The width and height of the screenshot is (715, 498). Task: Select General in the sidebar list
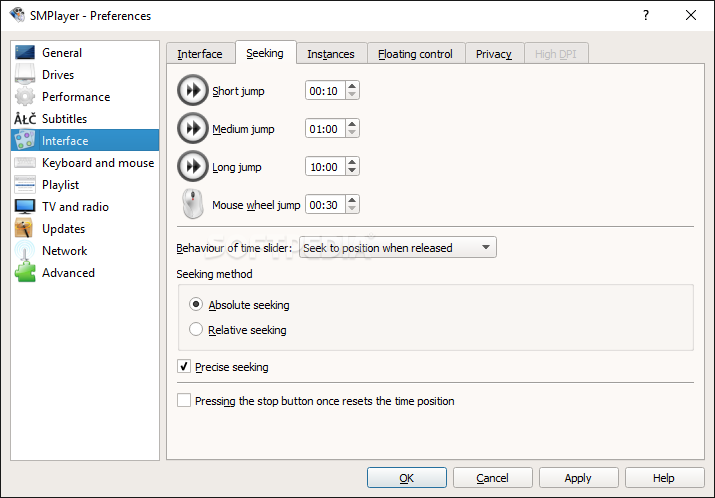pos(85,52)
